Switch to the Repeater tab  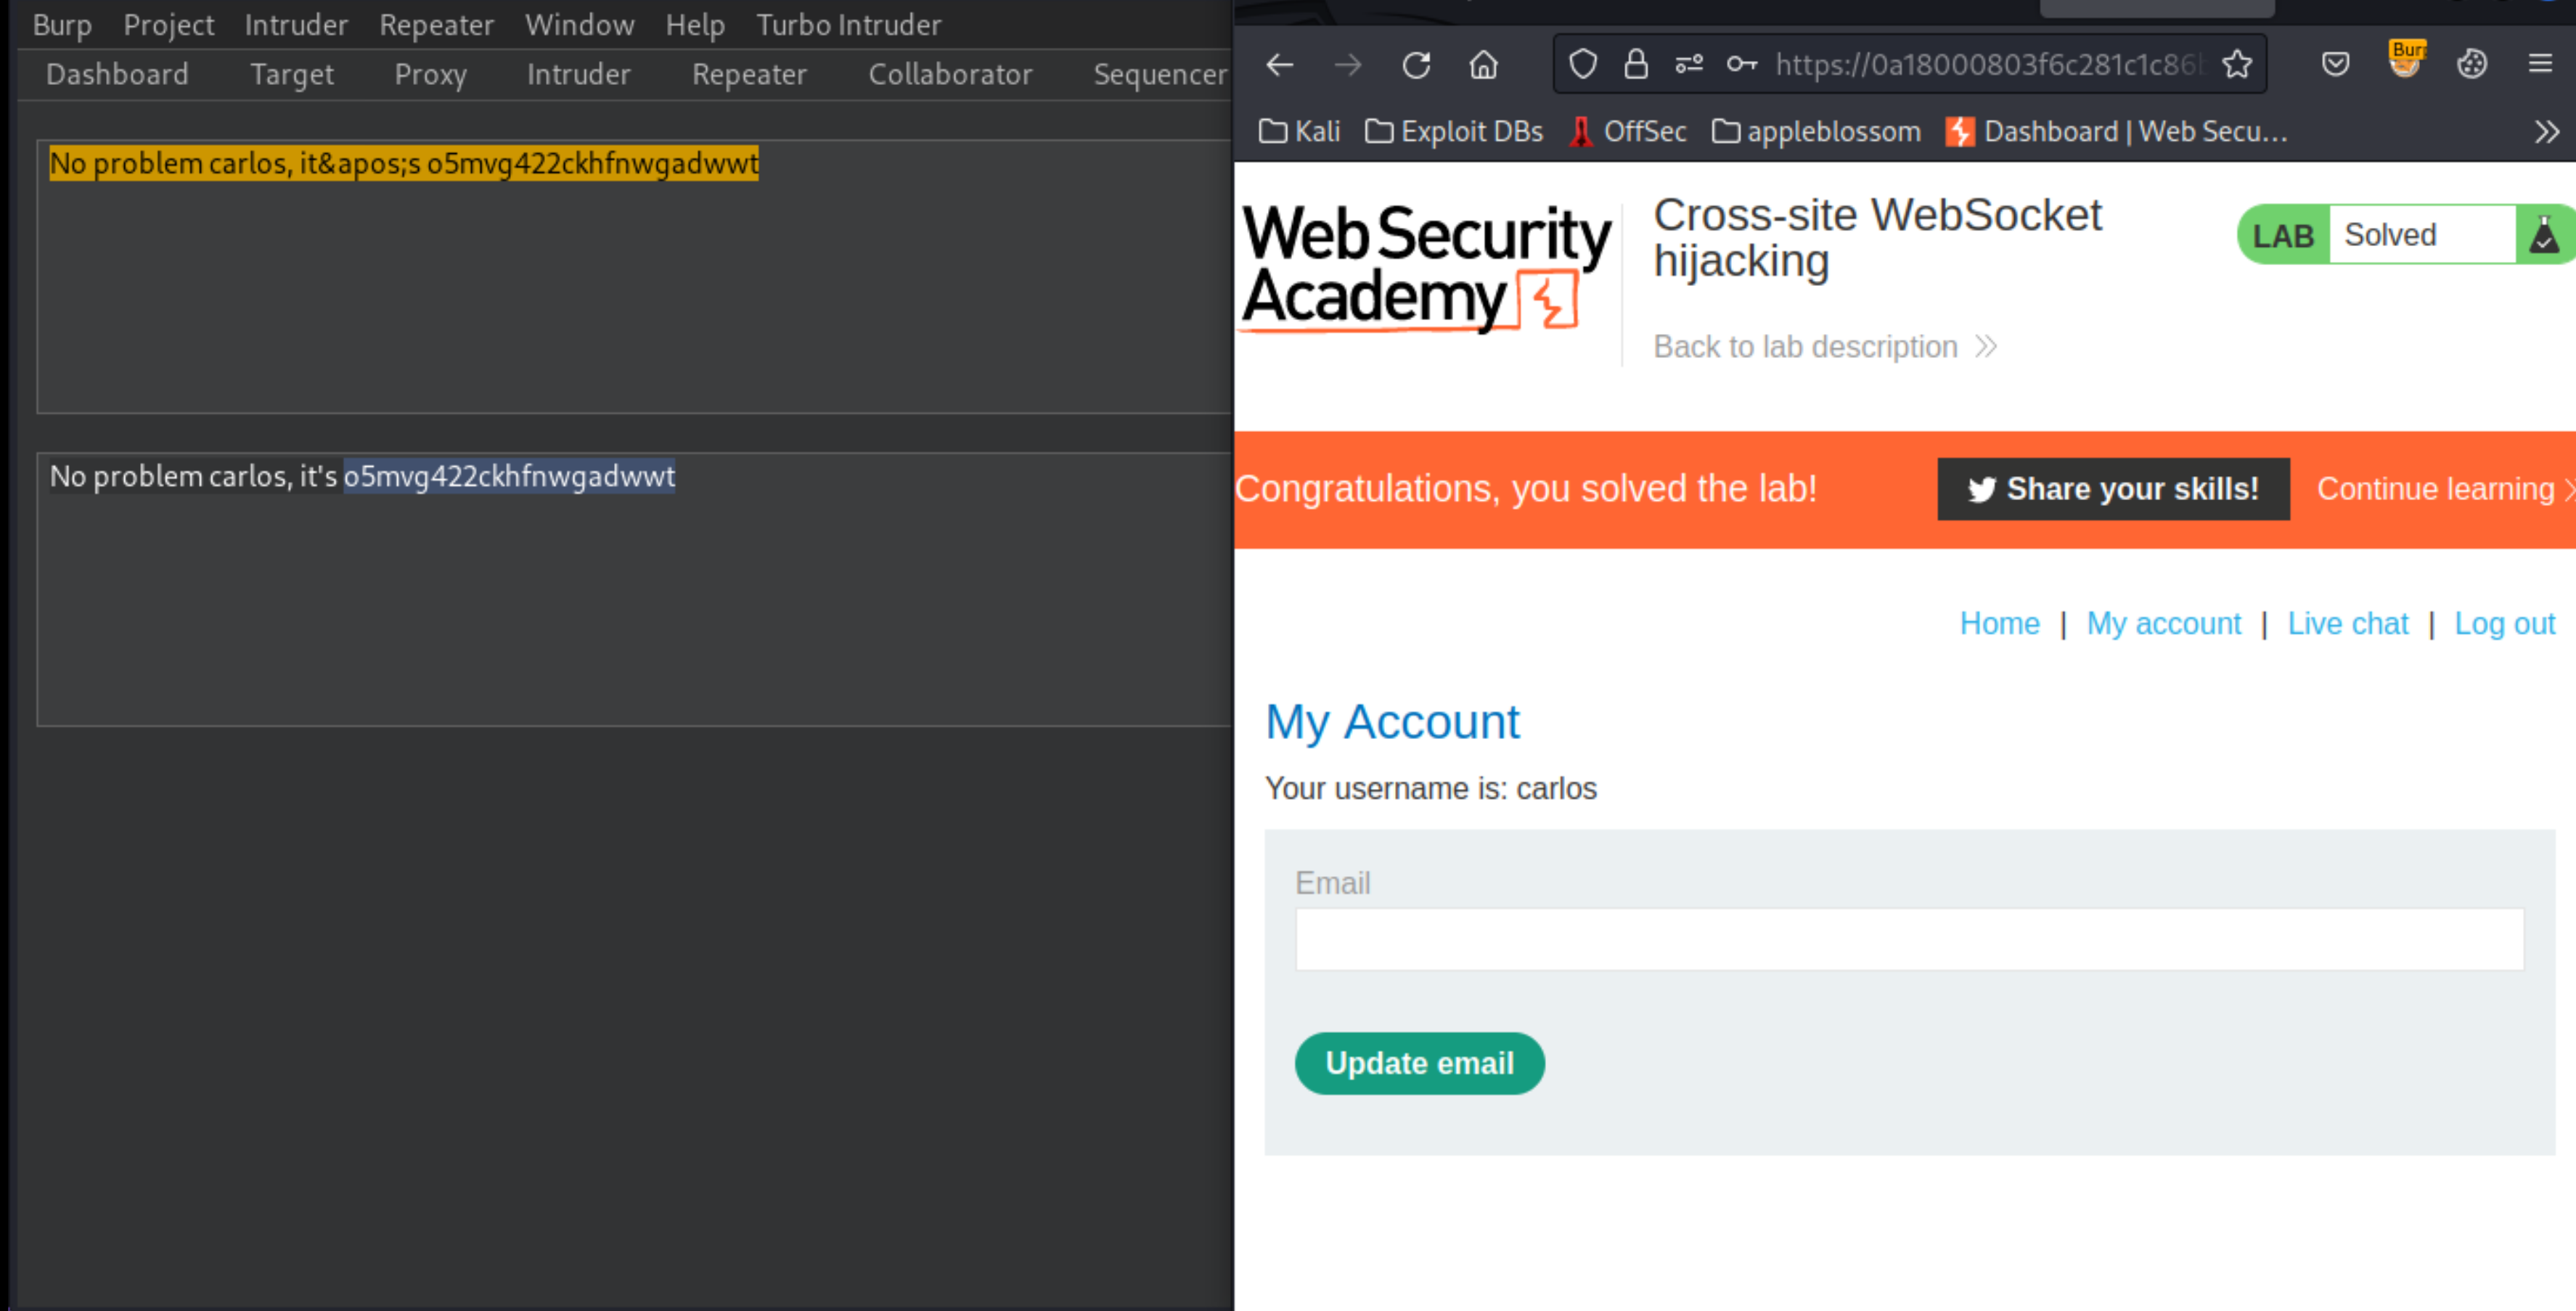[x=749, y=75]
